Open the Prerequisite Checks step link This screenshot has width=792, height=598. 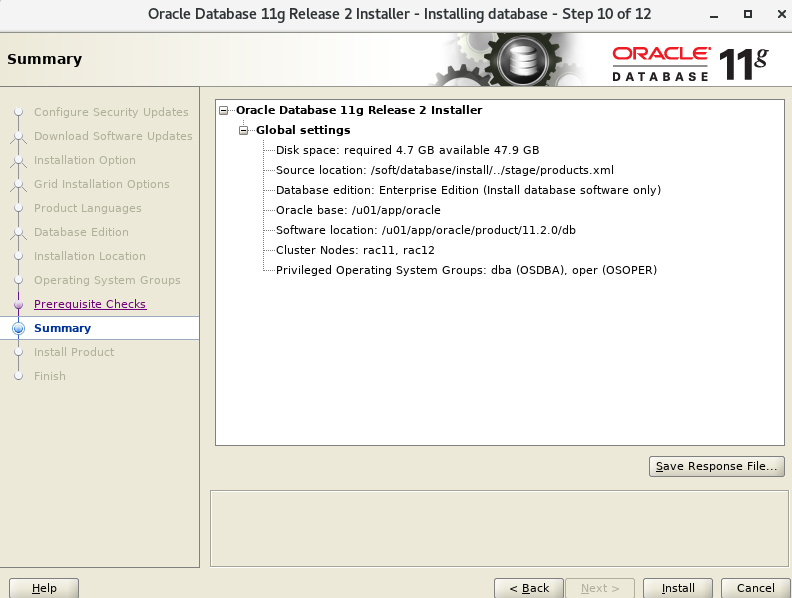click(x=90, y=304)
